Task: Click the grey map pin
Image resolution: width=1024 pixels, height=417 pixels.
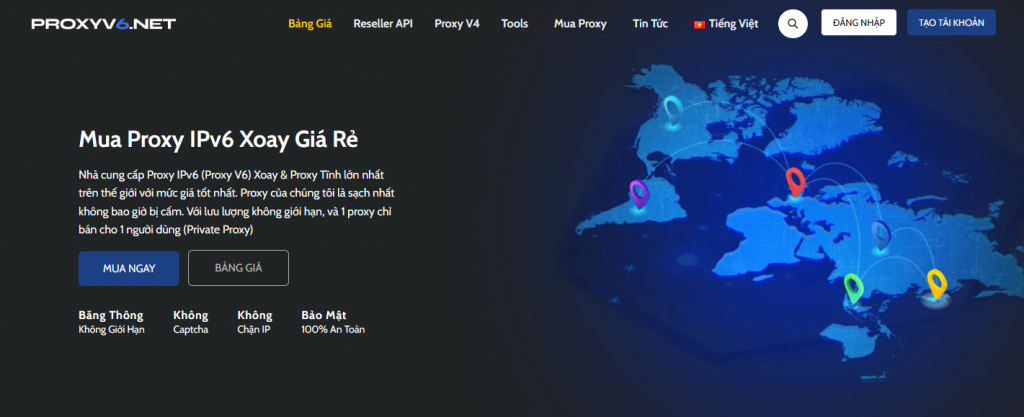Action: [881, 234]
